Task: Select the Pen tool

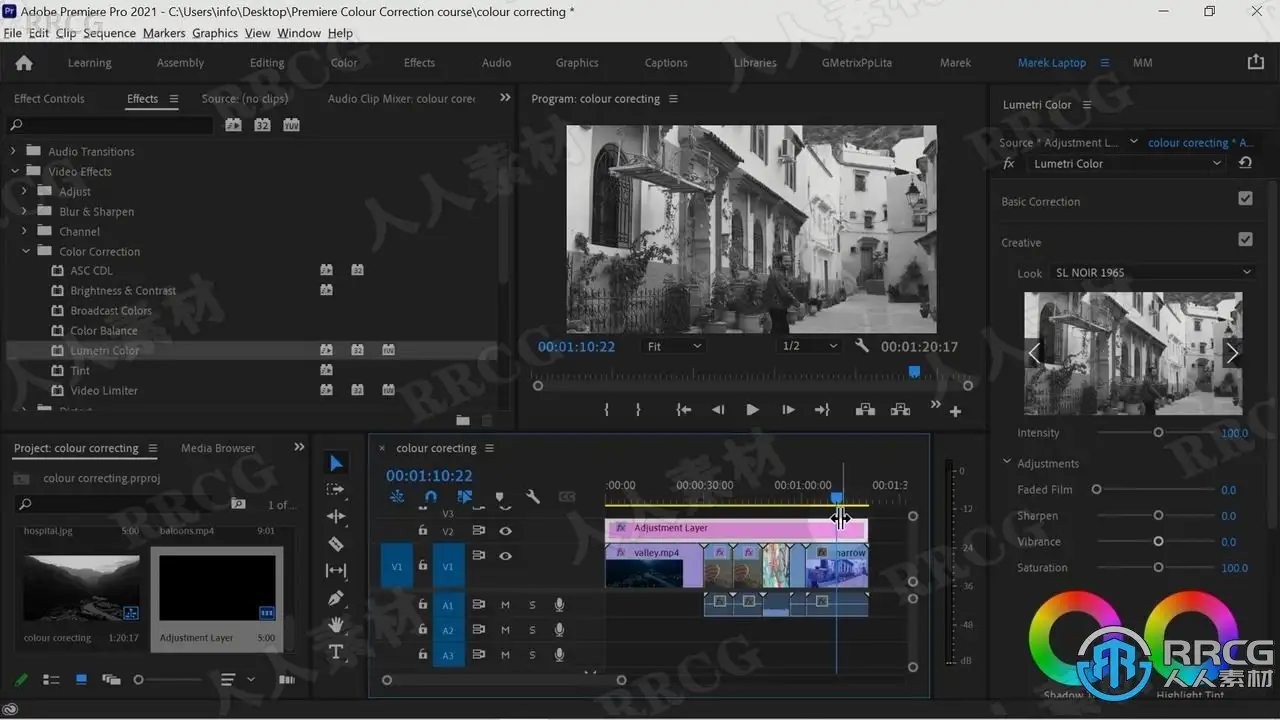Action: [x=336, y=598]
